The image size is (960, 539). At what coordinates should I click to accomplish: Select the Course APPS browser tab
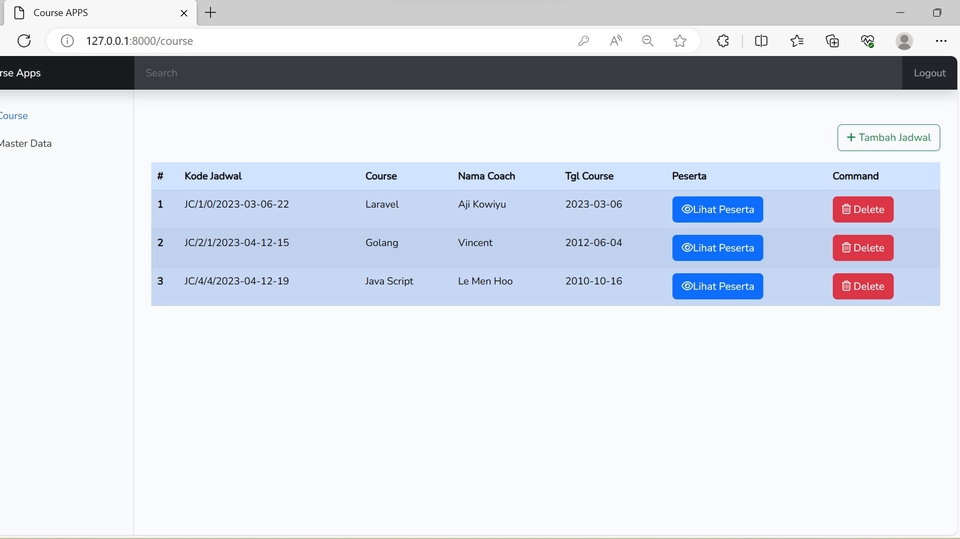click(x=99, y=13)
